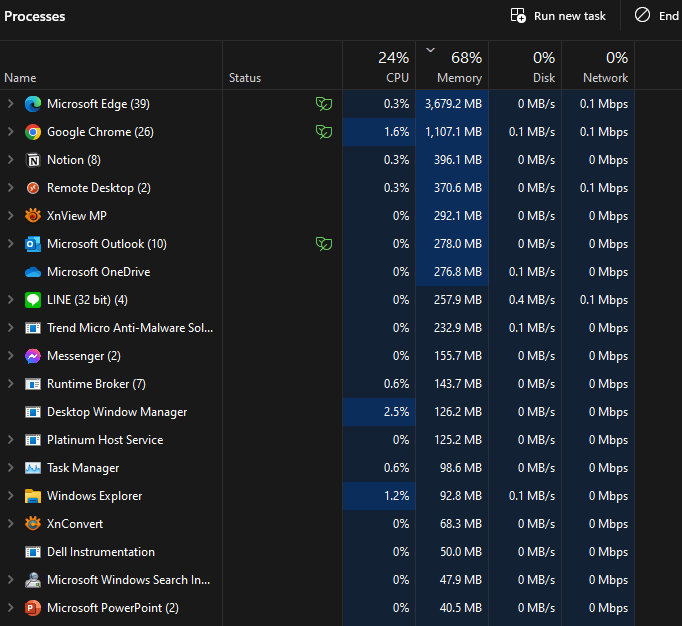Screen dimensions: 682x626
Task: Click the End task label
Action: (x=670, y=16)
